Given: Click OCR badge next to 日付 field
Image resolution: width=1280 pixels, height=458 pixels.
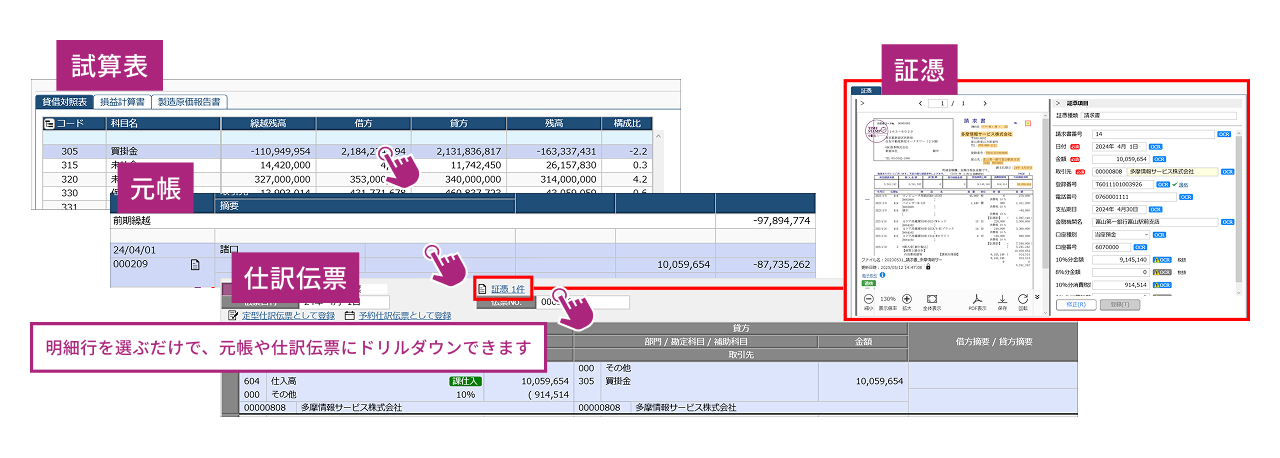Looking at the screenshot, I should coord(1156,147).
